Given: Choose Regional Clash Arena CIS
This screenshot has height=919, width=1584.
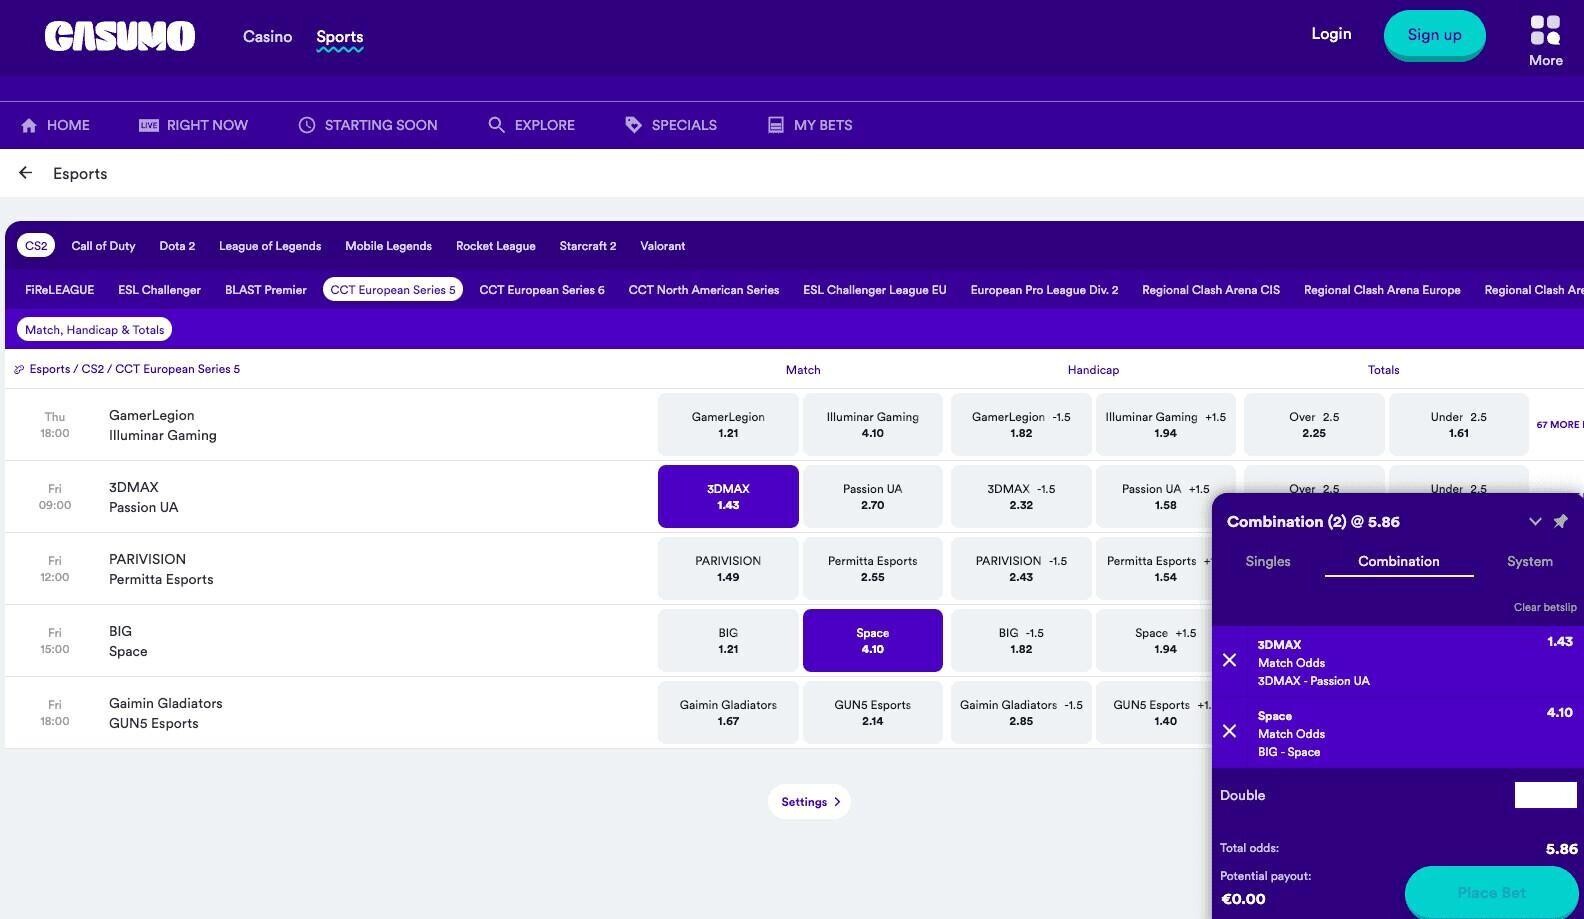Looking at the screenshot, I should 1211,290.
